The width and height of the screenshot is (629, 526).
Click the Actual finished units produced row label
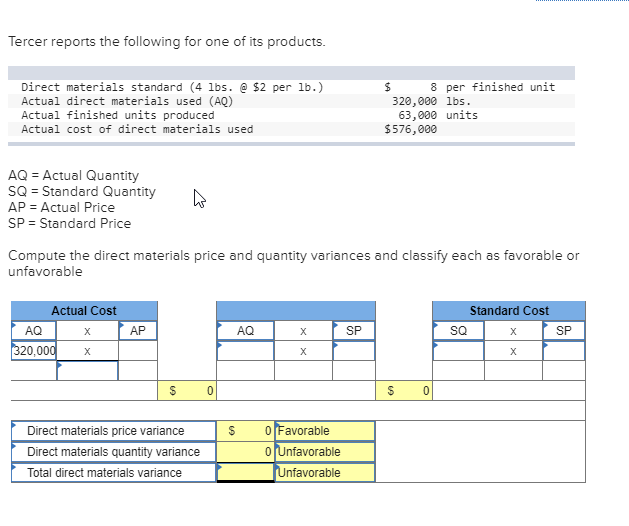pos(118,116)
